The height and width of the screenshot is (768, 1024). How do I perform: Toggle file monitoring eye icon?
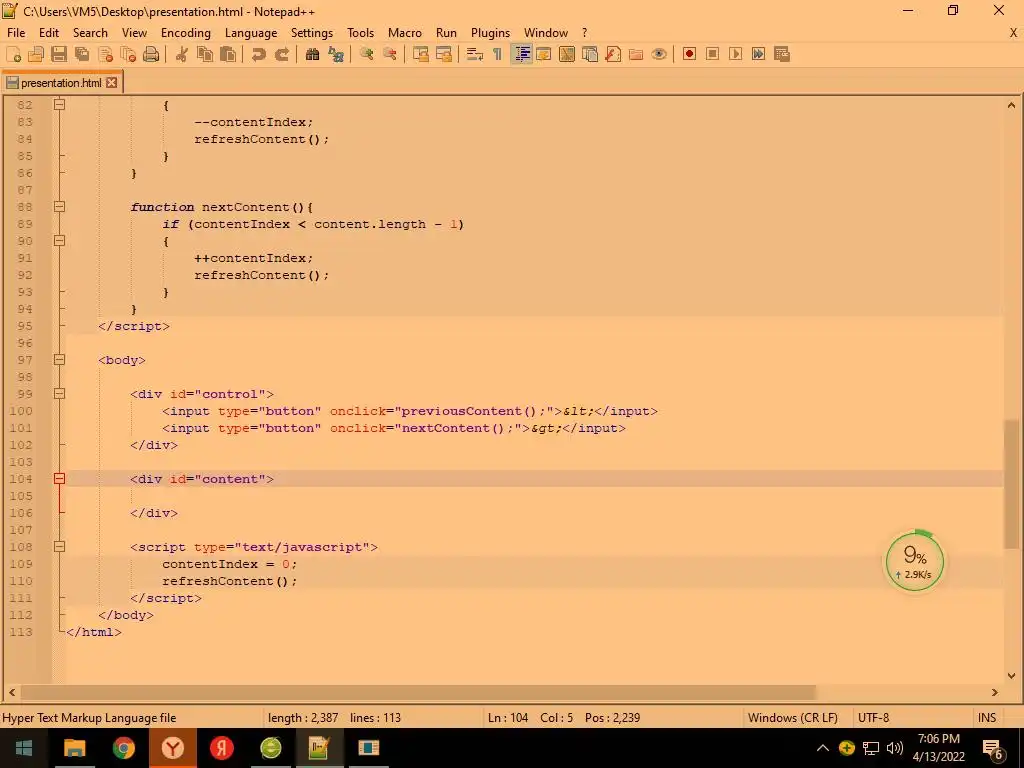click(659, 54)
